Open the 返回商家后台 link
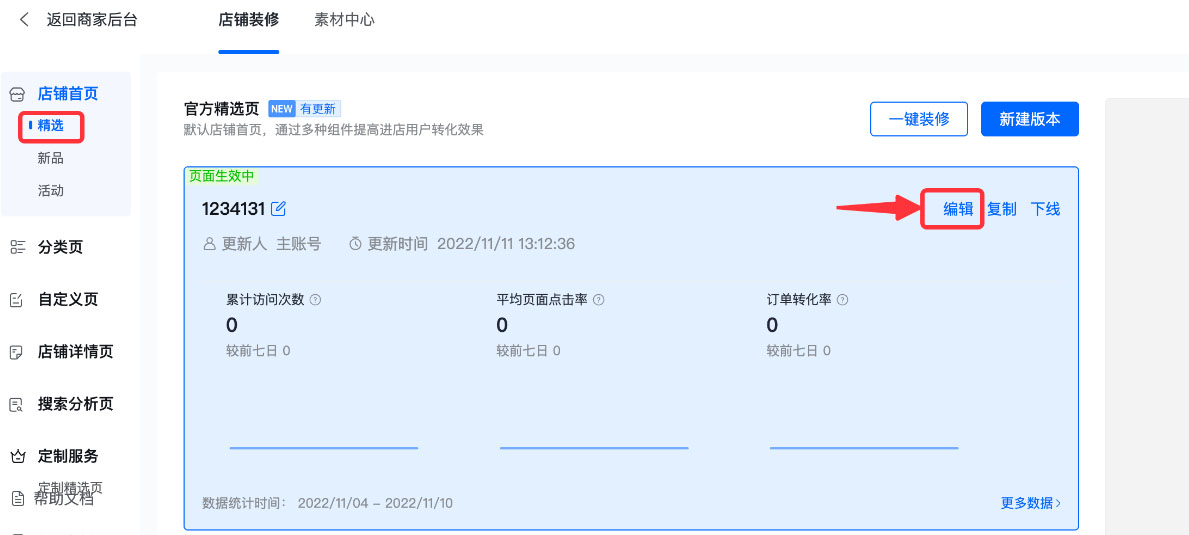Screen dimensions: 1189x535 tap(92, 20)
